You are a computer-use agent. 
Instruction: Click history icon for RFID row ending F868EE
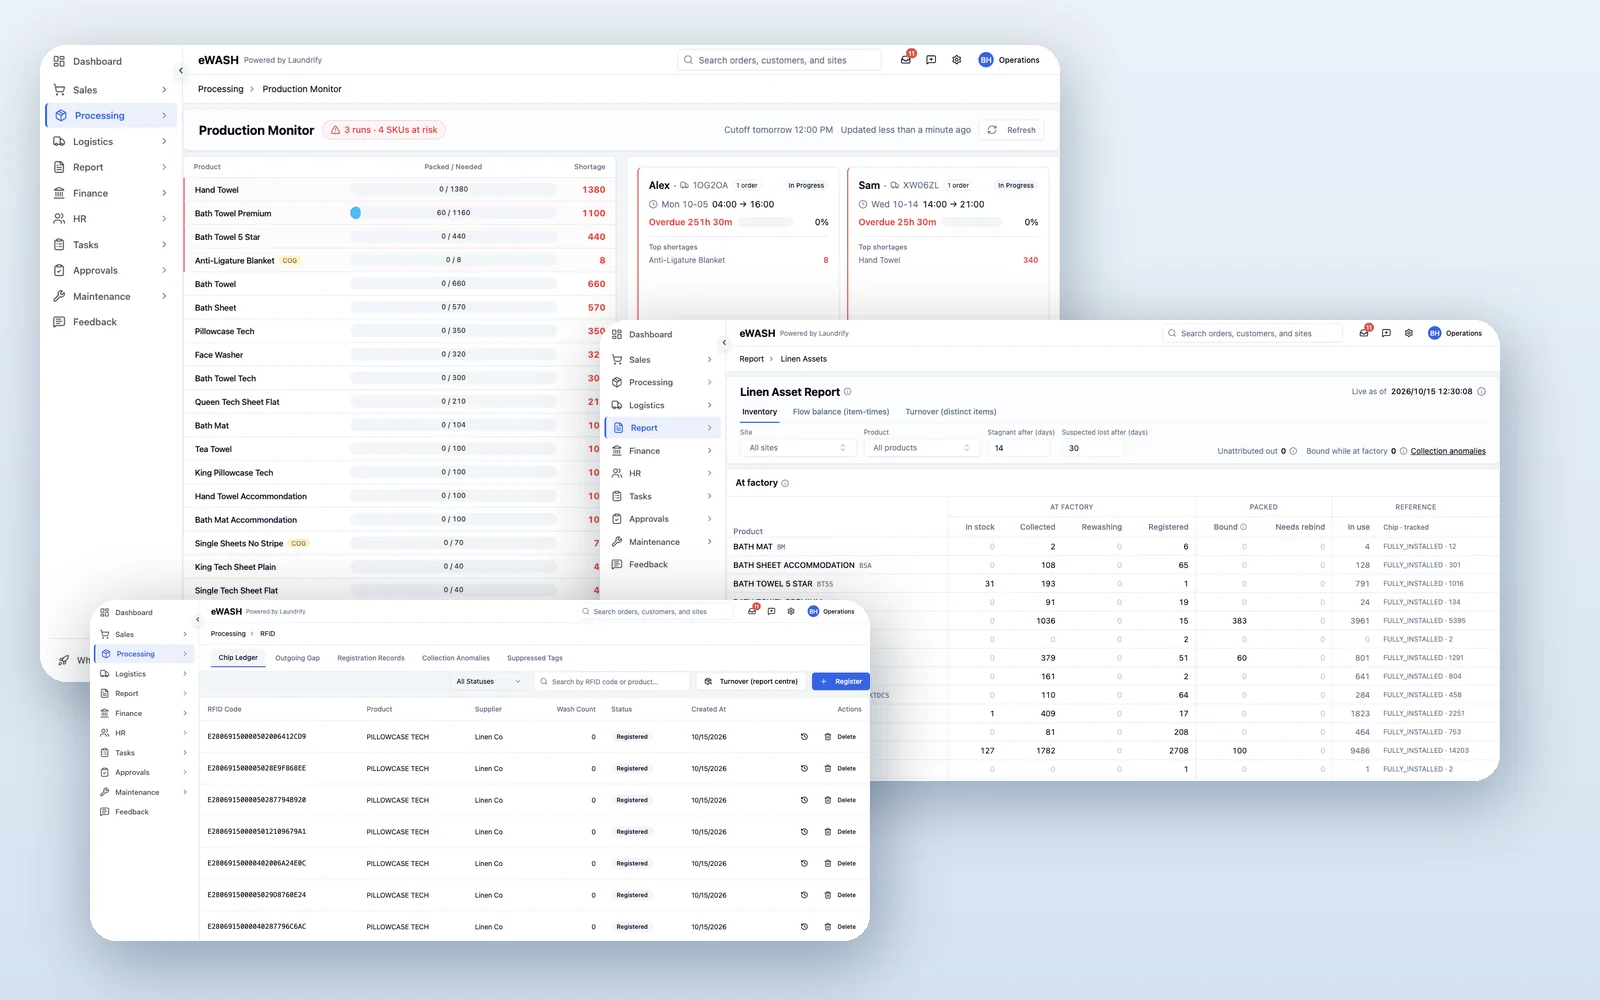(804, 769)
